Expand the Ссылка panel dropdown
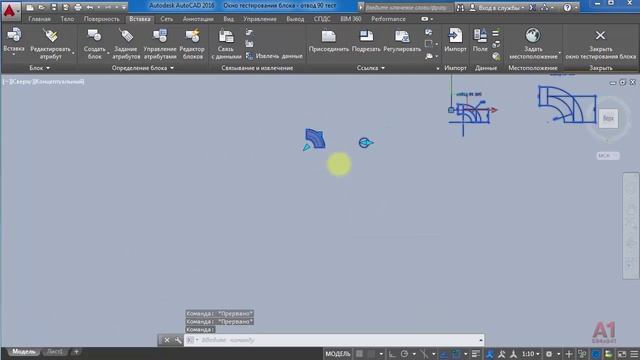The height and width of the screenshot is (360, 640). tap(371, 68)
